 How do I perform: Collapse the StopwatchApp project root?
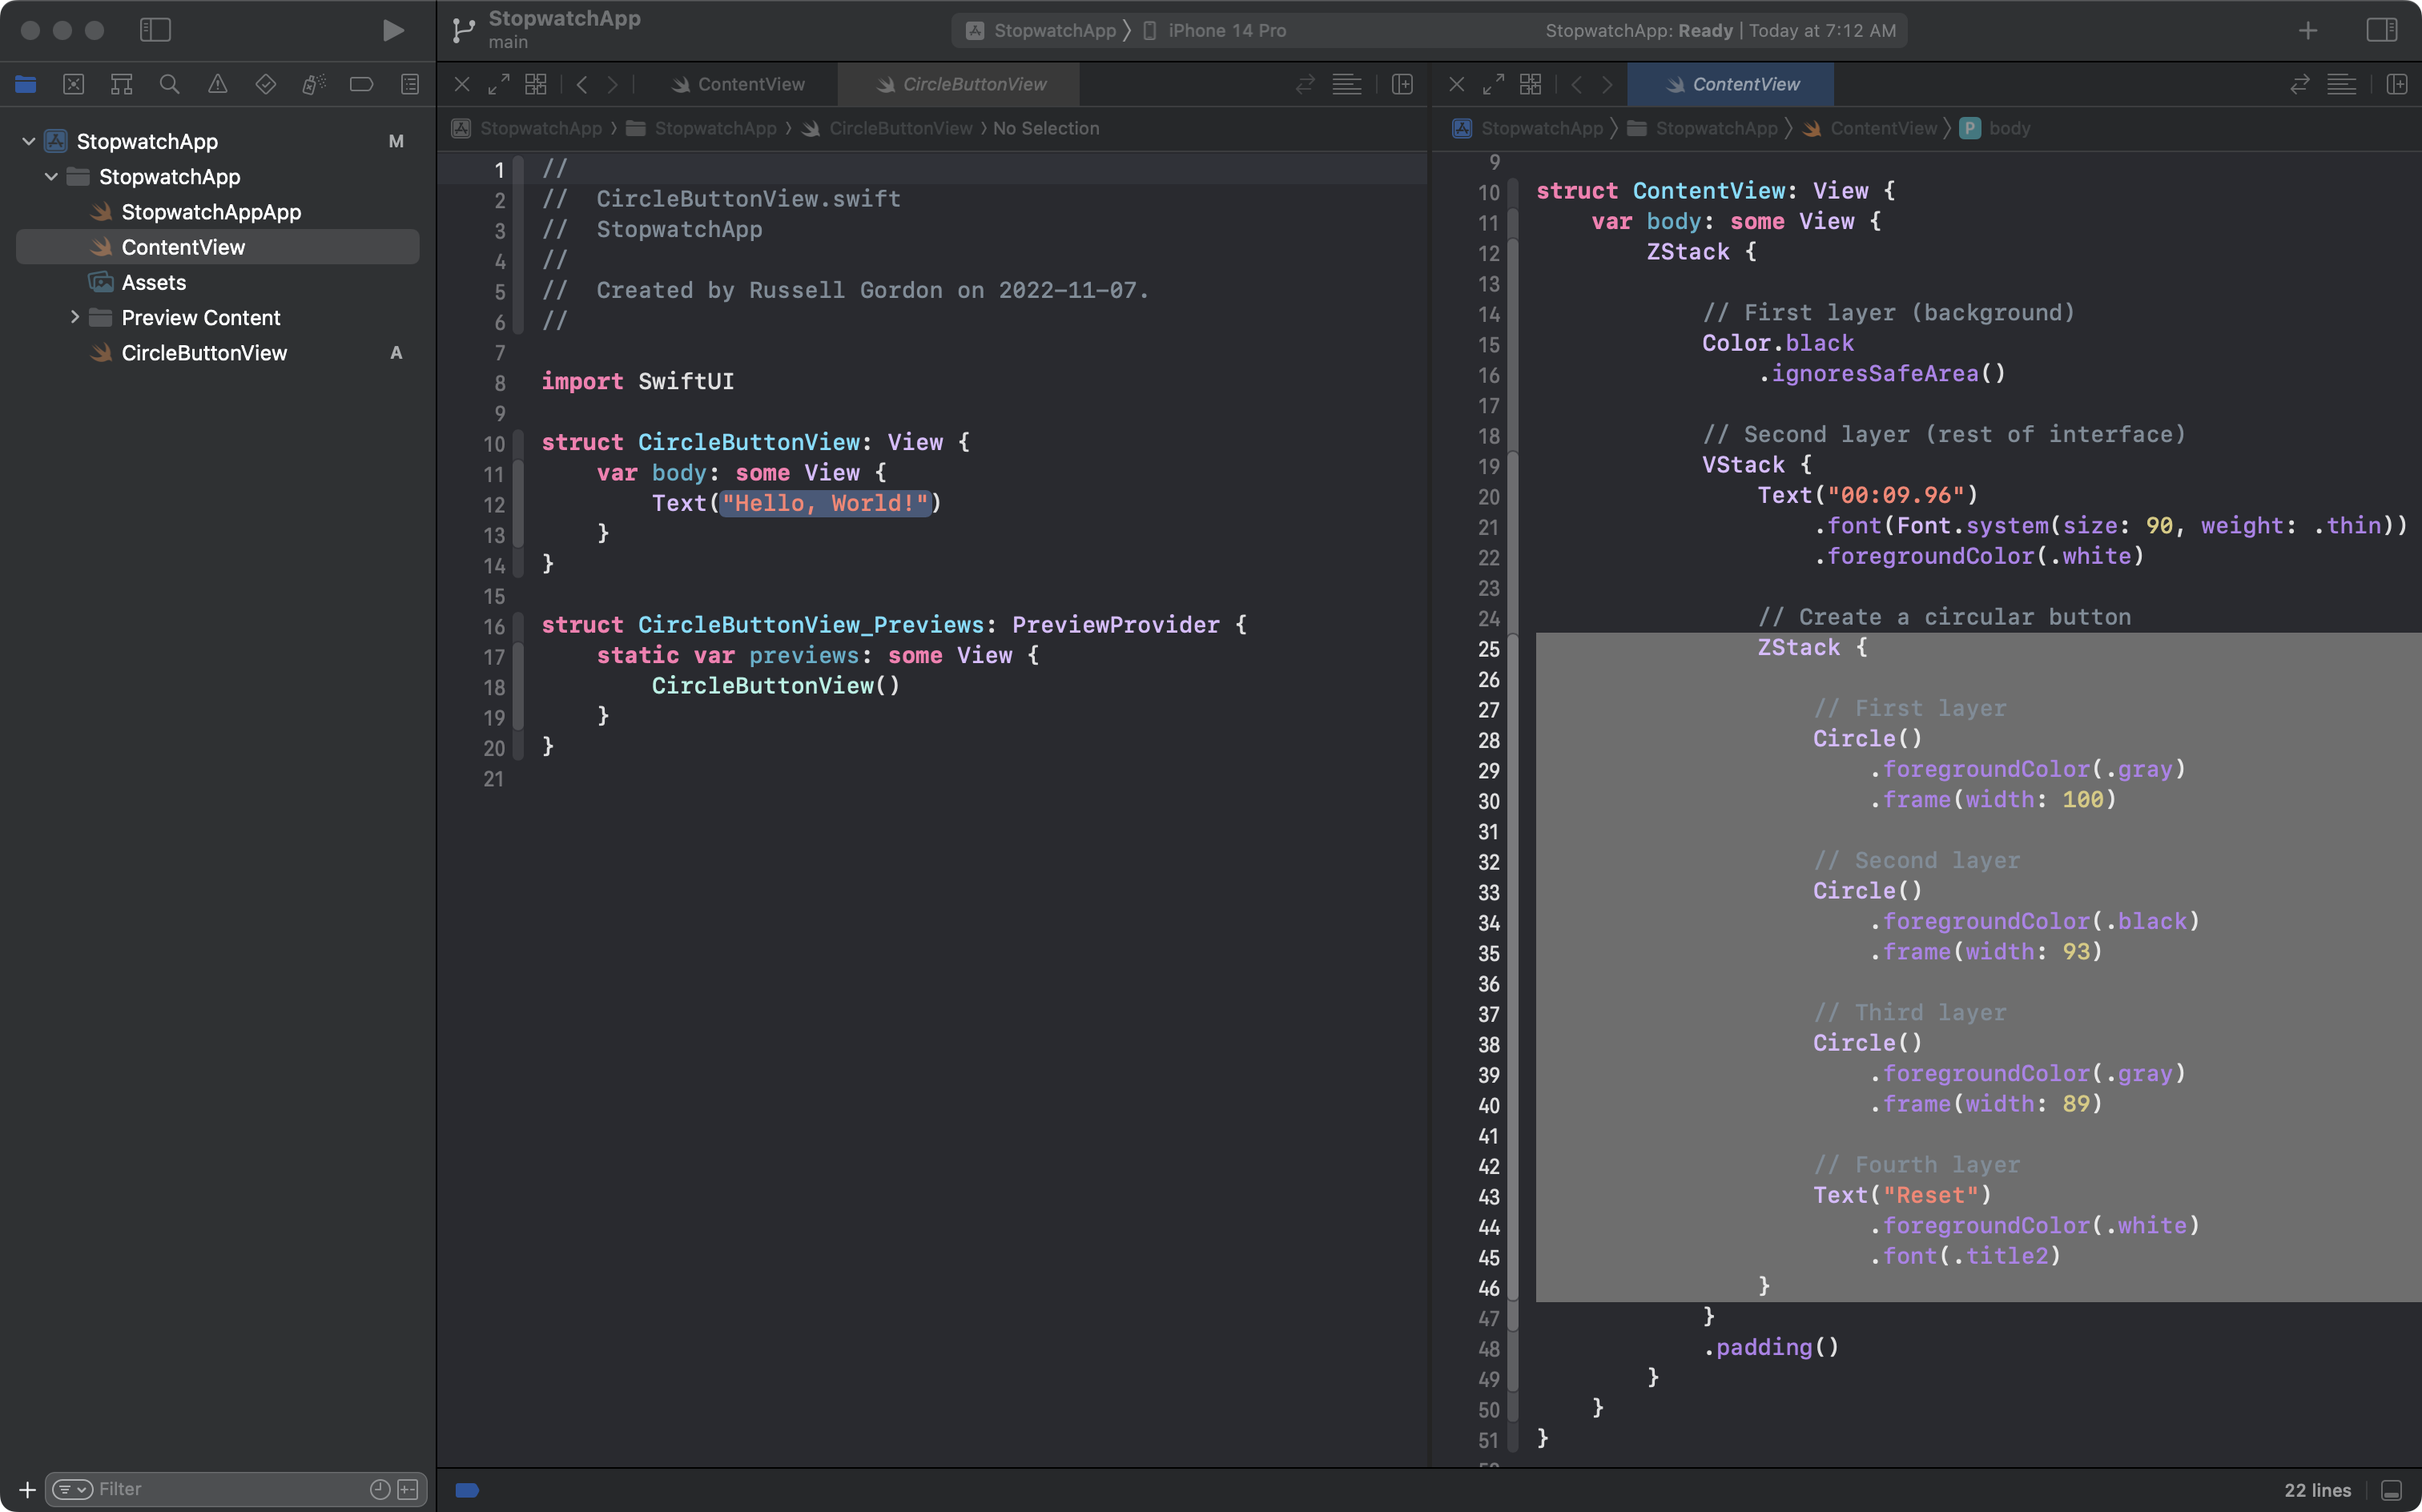(x=29, y=141)
